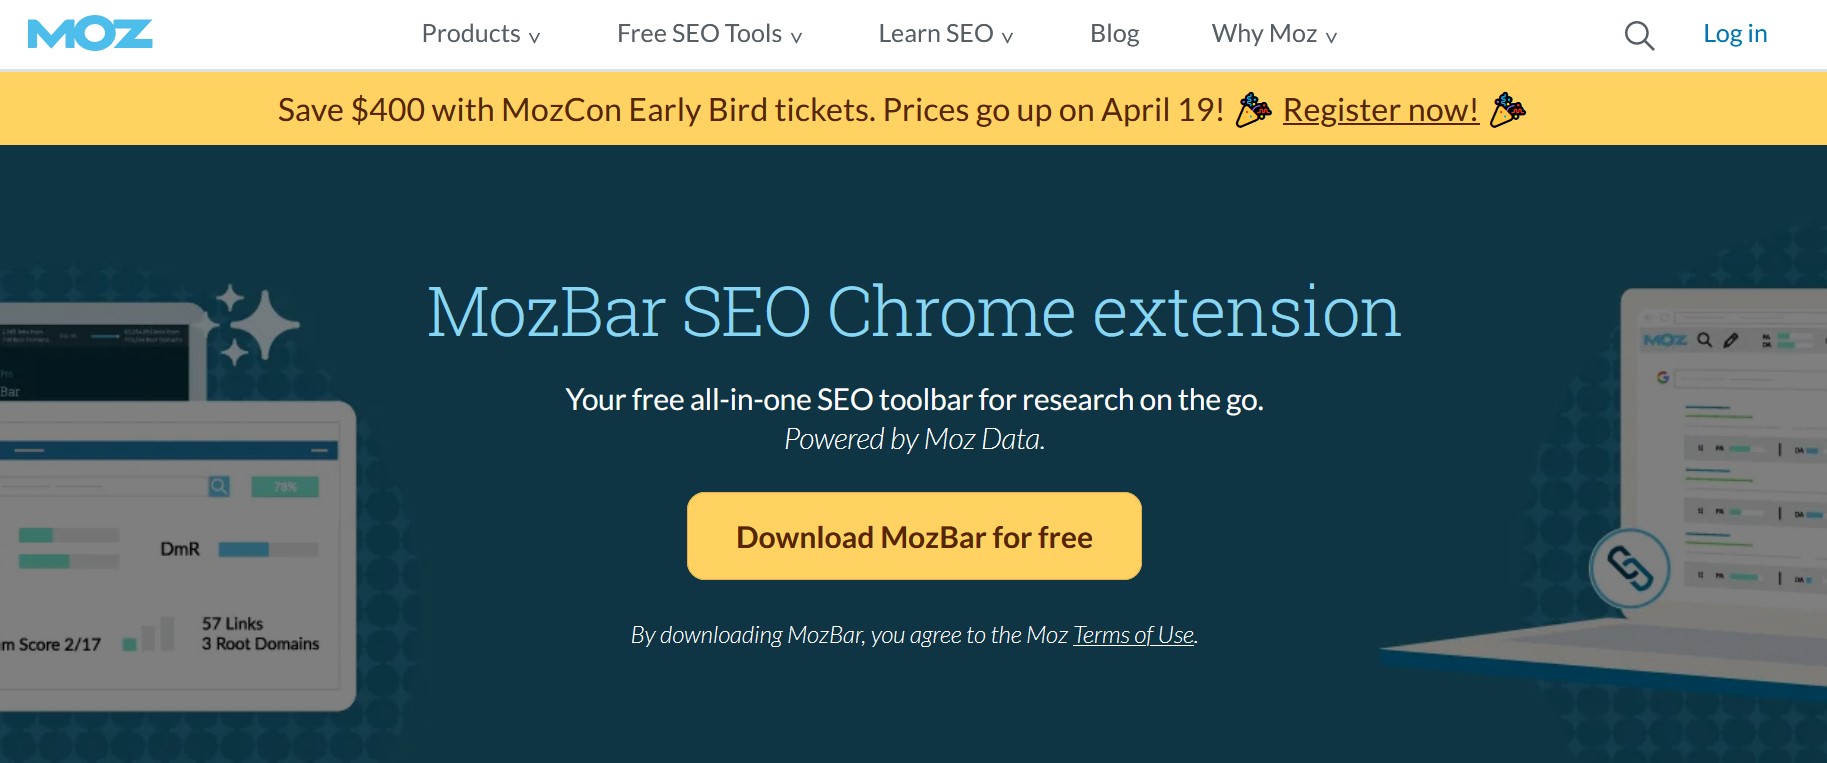Expand the Learn SEO dropdown chevron
The height and width of the screenshot is (763, 1827).
pos(1007,38)
